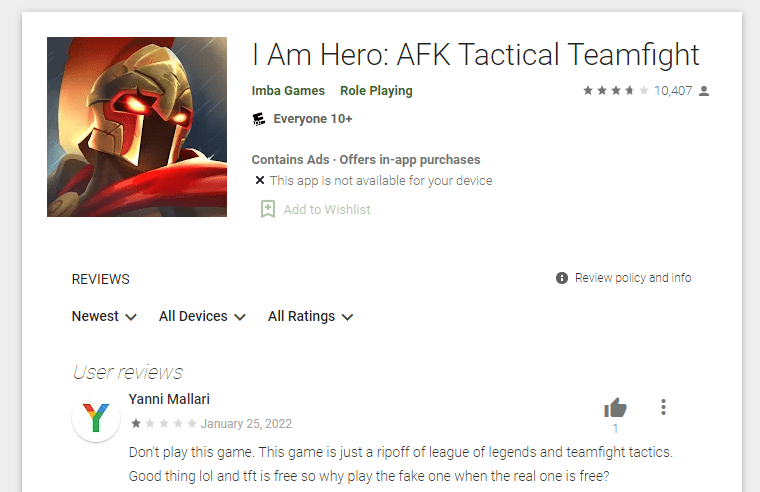Open the Newest sort dropdown

(x=104, y=316)
